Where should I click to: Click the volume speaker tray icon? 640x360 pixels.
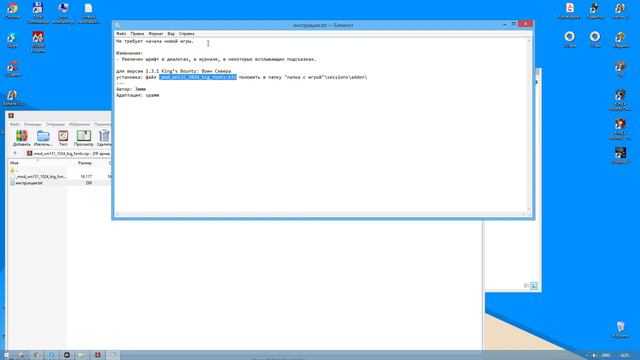pyautogui.click(x=594, y=356)
